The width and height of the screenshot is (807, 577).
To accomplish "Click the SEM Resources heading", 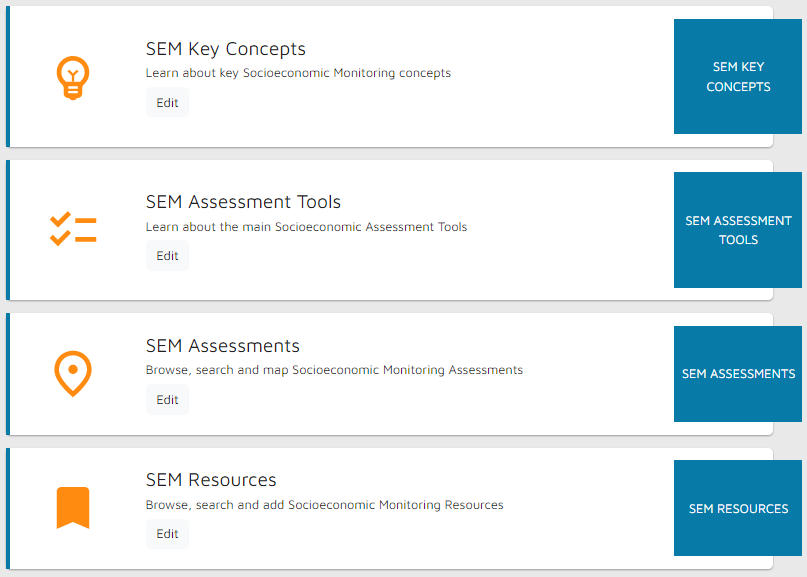I will pyautogui.click(x=211, y=479).
